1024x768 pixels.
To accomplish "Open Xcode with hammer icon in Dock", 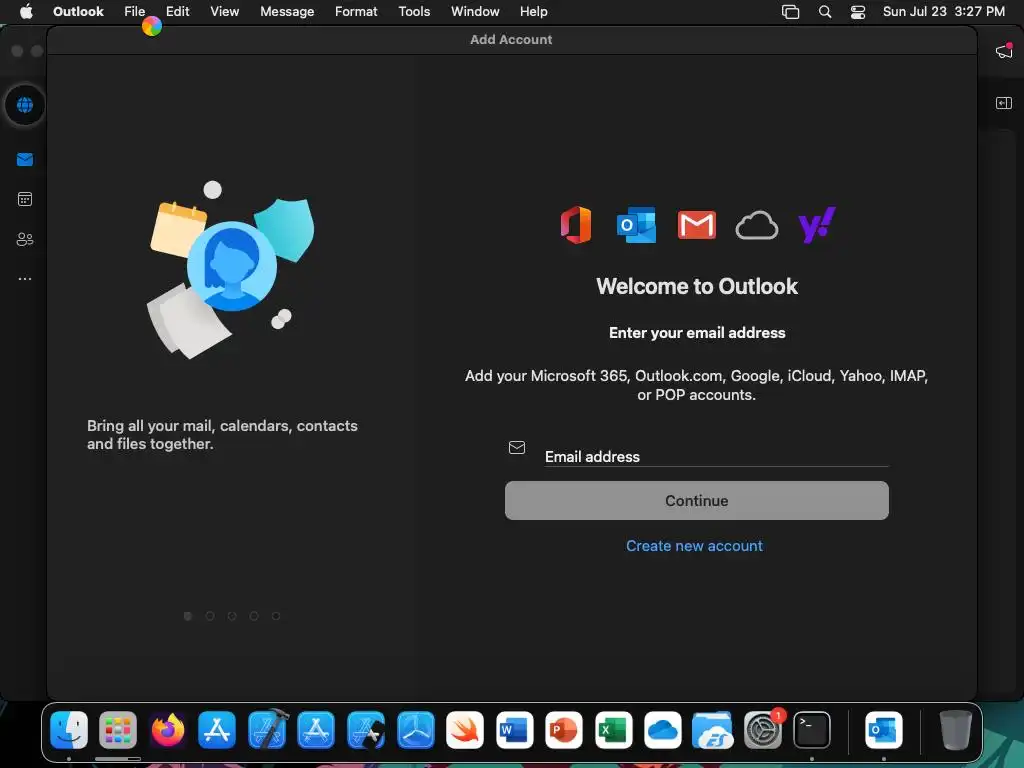I will (x=267, y=729).
